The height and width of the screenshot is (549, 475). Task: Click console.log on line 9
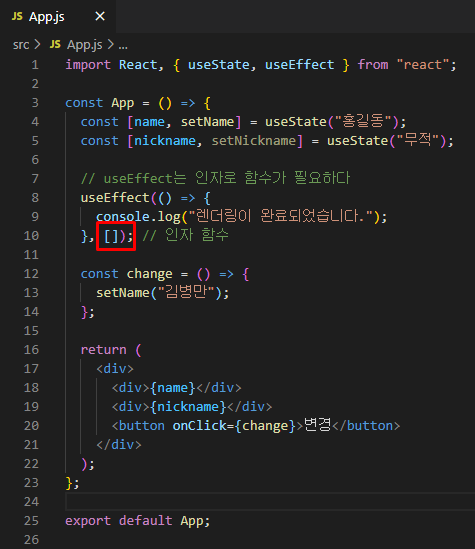[138, 217]
